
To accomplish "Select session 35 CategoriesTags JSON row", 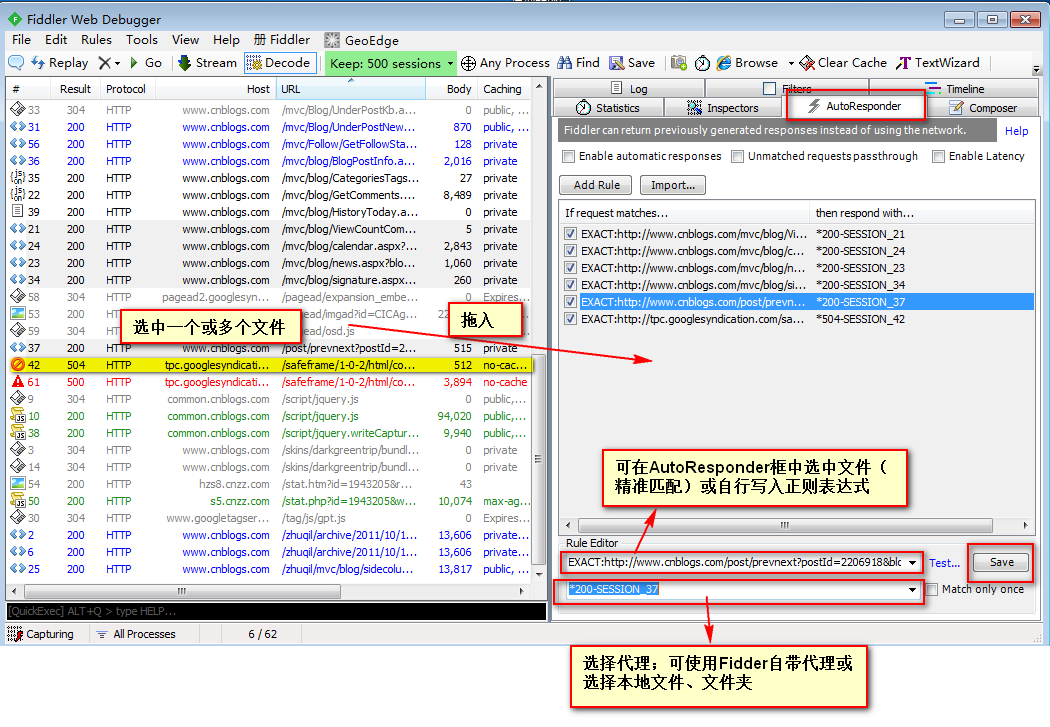I will point(270,178).
